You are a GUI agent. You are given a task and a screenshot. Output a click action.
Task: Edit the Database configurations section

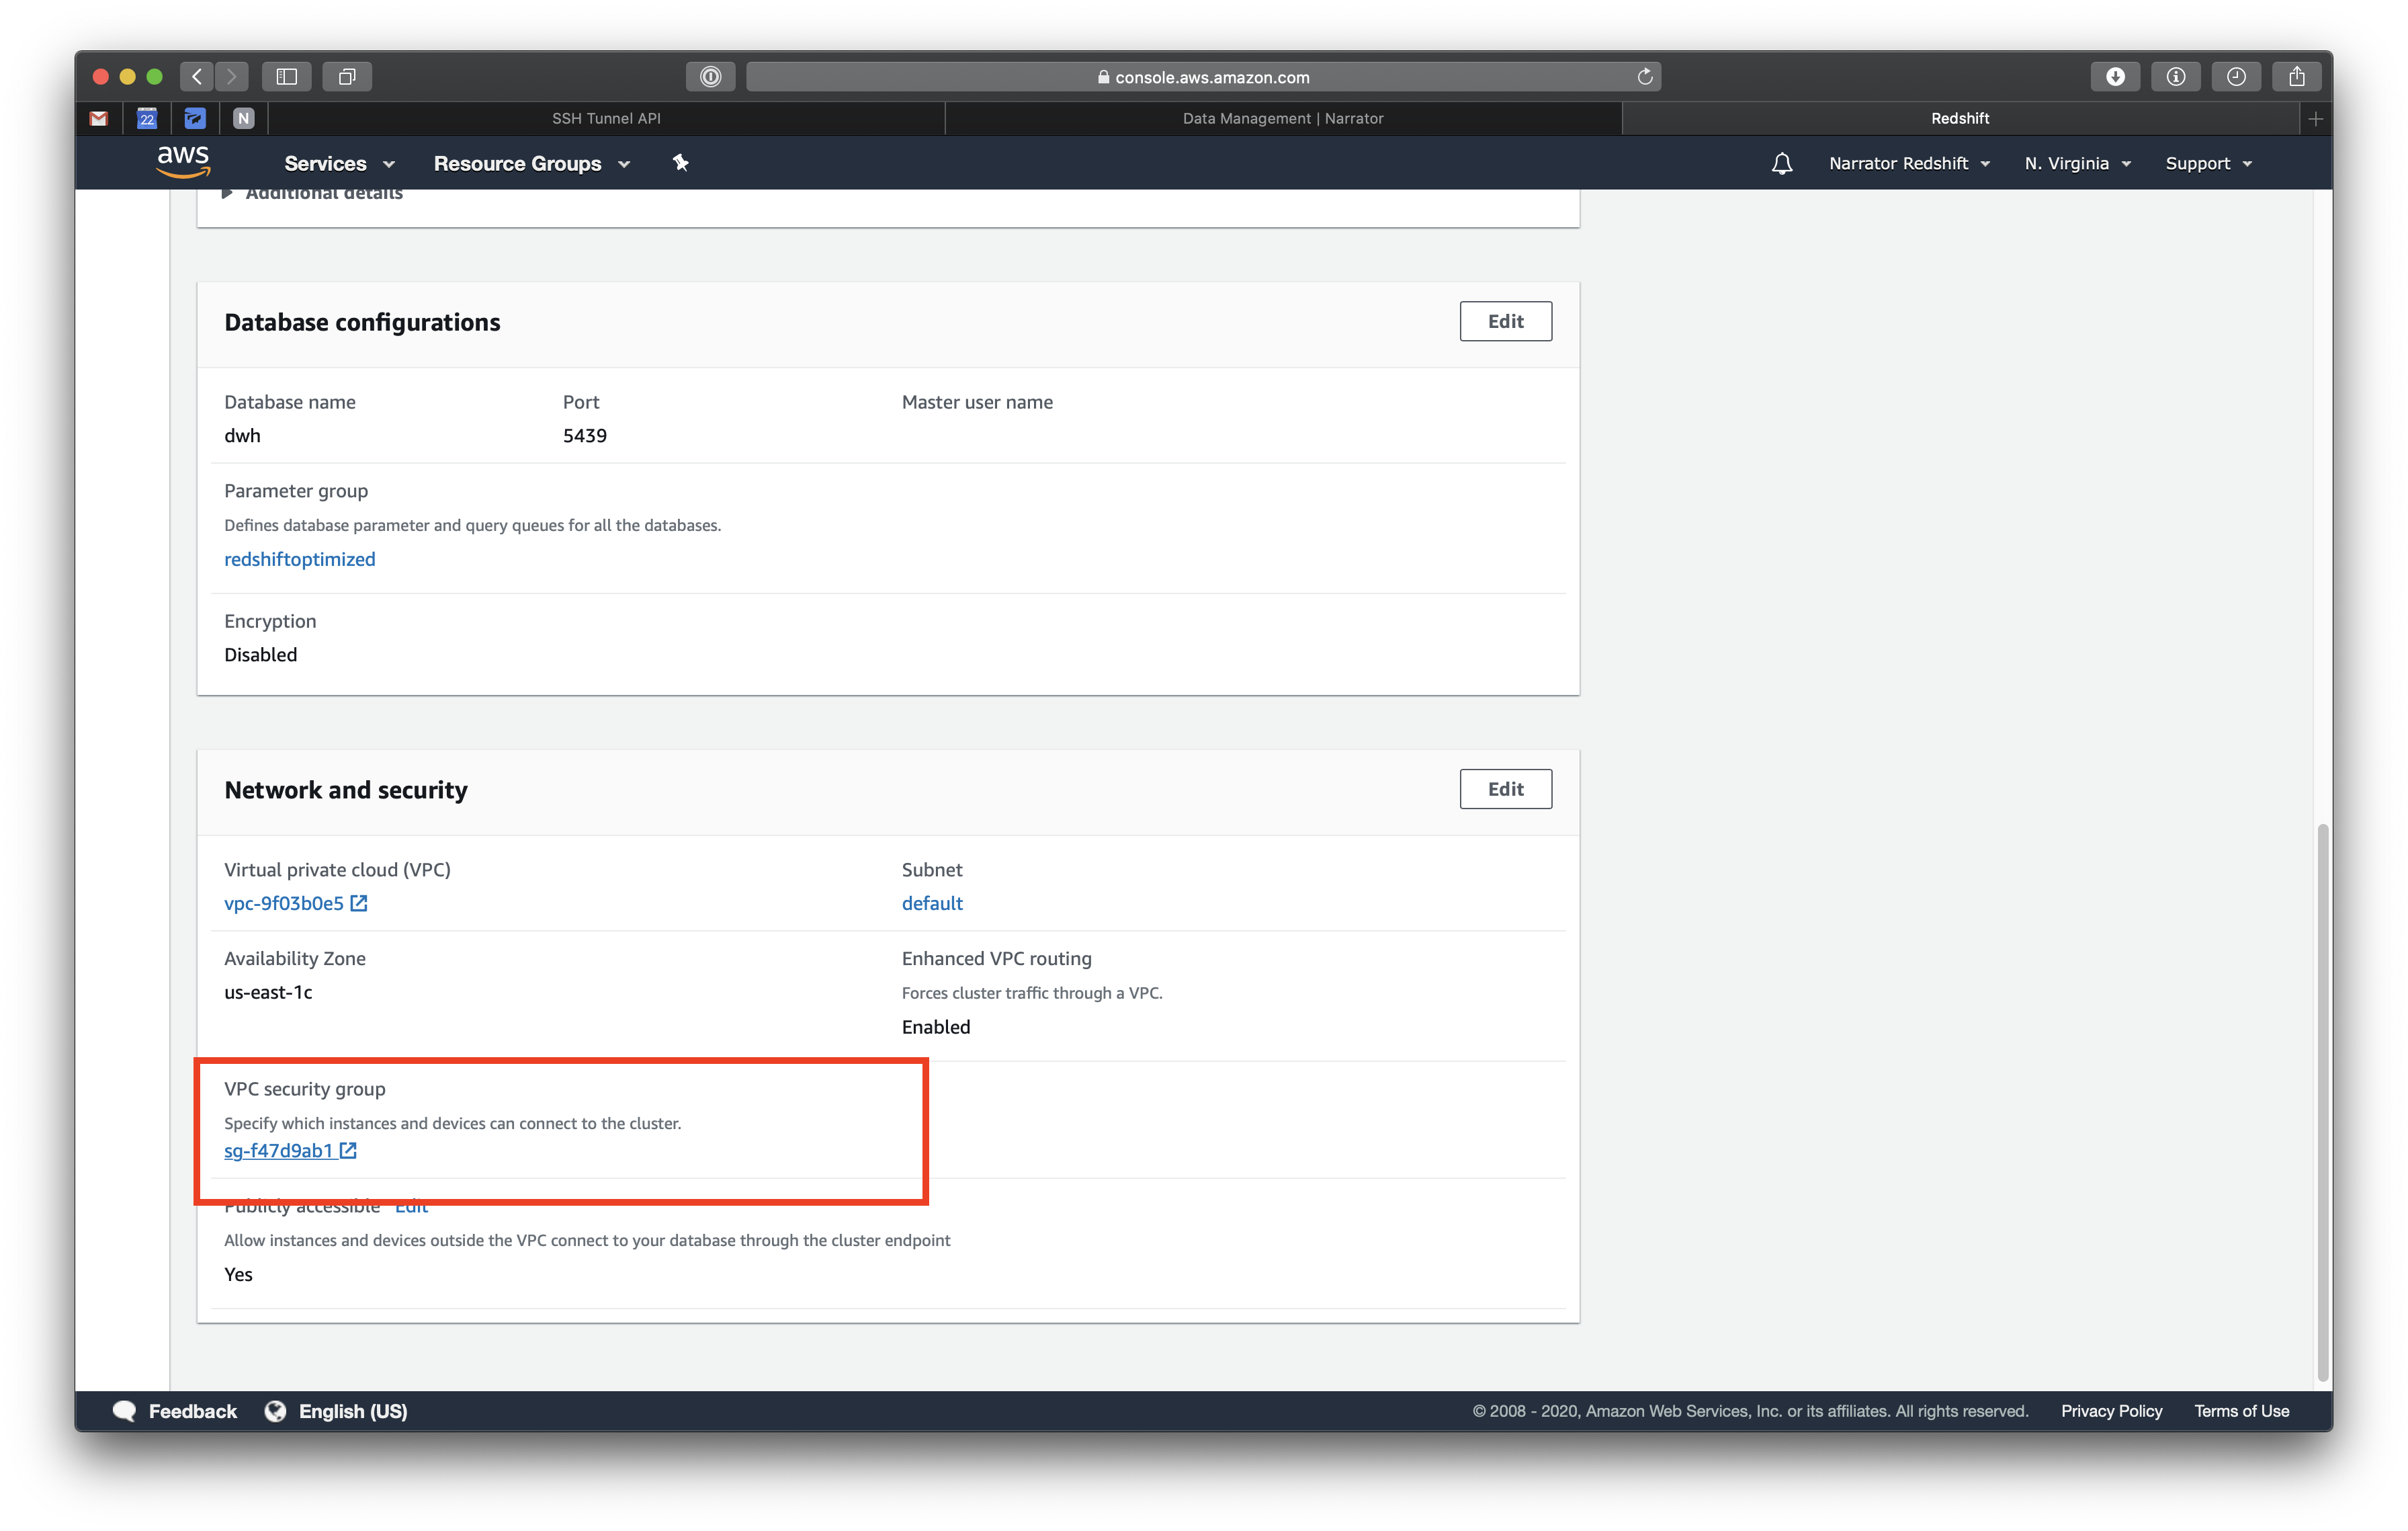(x=1504, y=321)
